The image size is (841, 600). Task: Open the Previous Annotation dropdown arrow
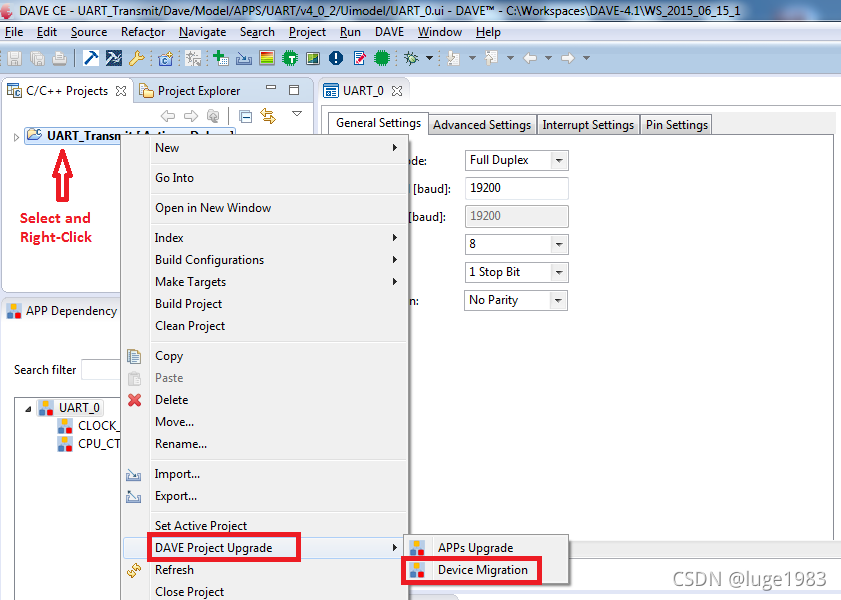point(510,58)
